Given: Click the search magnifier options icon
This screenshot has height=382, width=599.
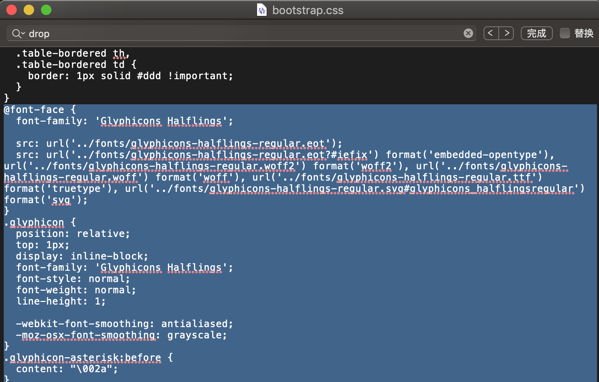Looking at the screenshot, I should tap(18, 34).
